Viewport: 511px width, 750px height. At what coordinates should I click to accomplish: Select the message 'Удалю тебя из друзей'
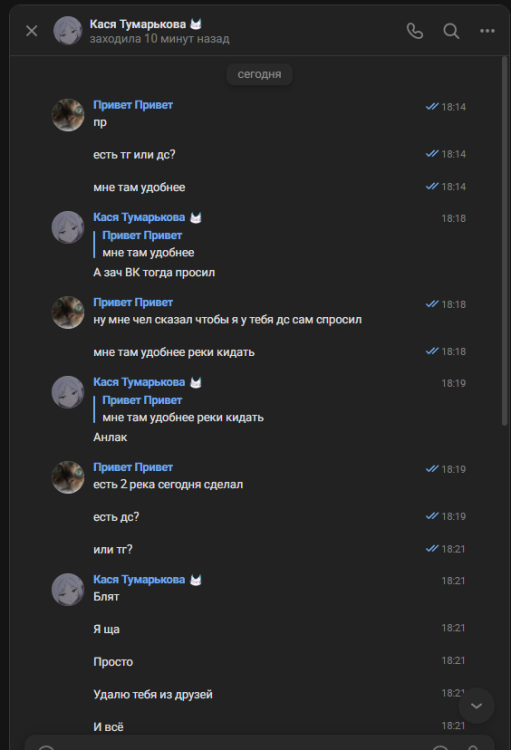tap(153, 694)
